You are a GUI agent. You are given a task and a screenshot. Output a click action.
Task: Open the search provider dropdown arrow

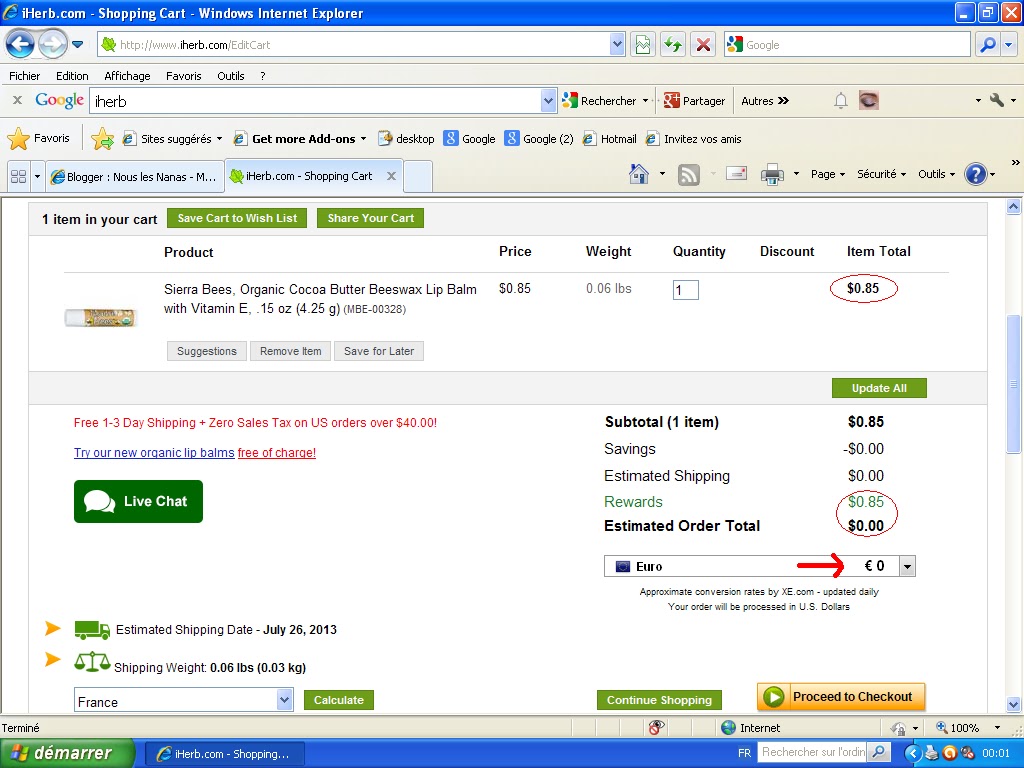tap(1010, 44)
